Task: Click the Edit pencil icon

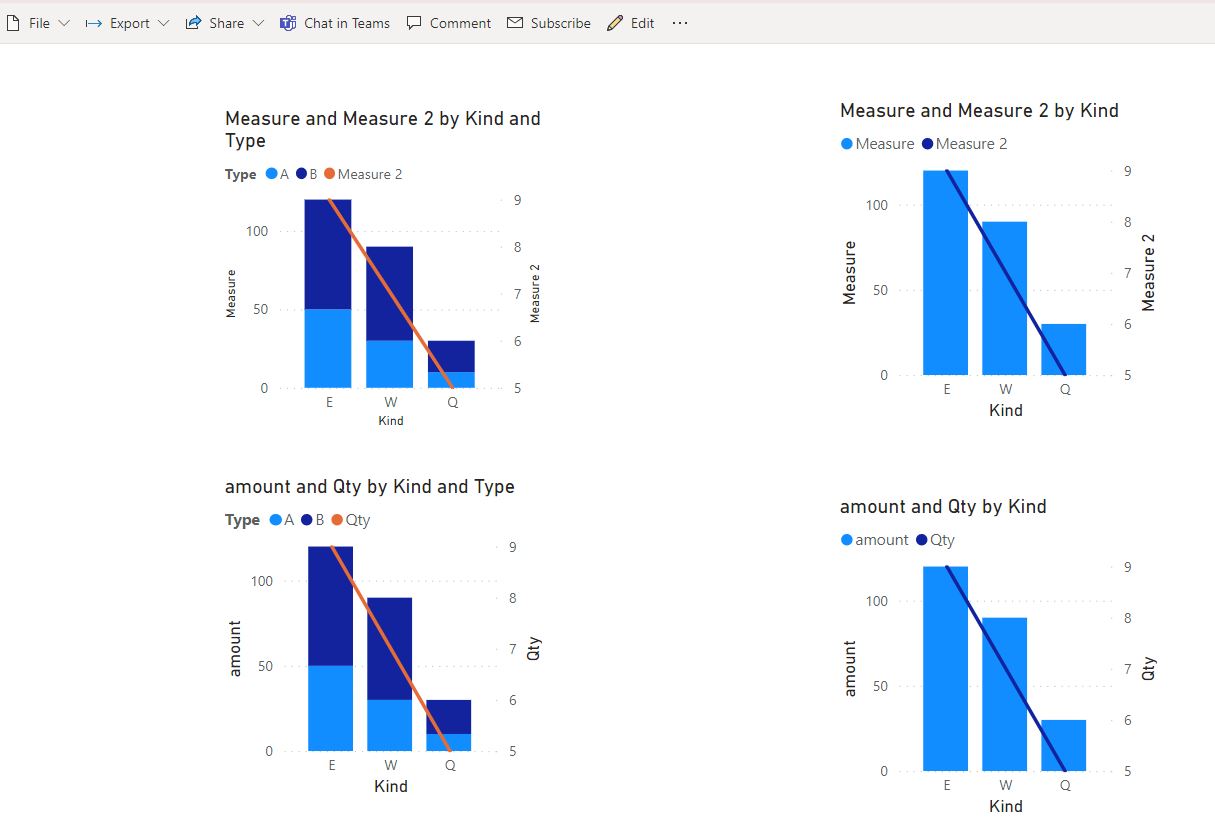Action: [615, 23]
